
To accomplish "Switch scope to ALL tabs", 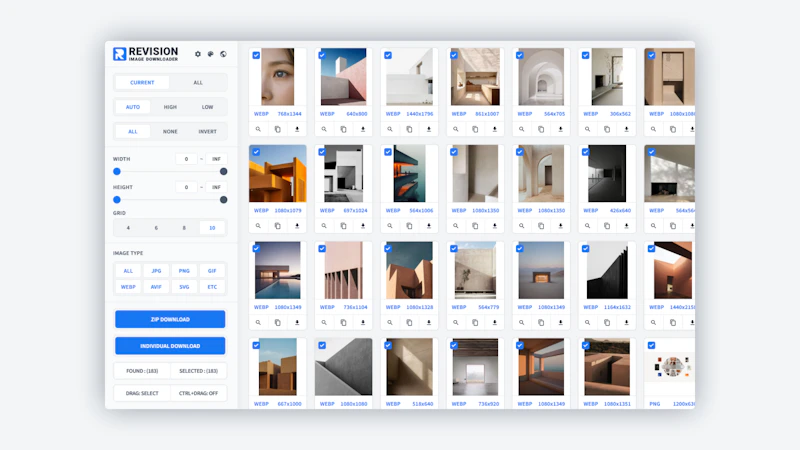I will [198, 82].
